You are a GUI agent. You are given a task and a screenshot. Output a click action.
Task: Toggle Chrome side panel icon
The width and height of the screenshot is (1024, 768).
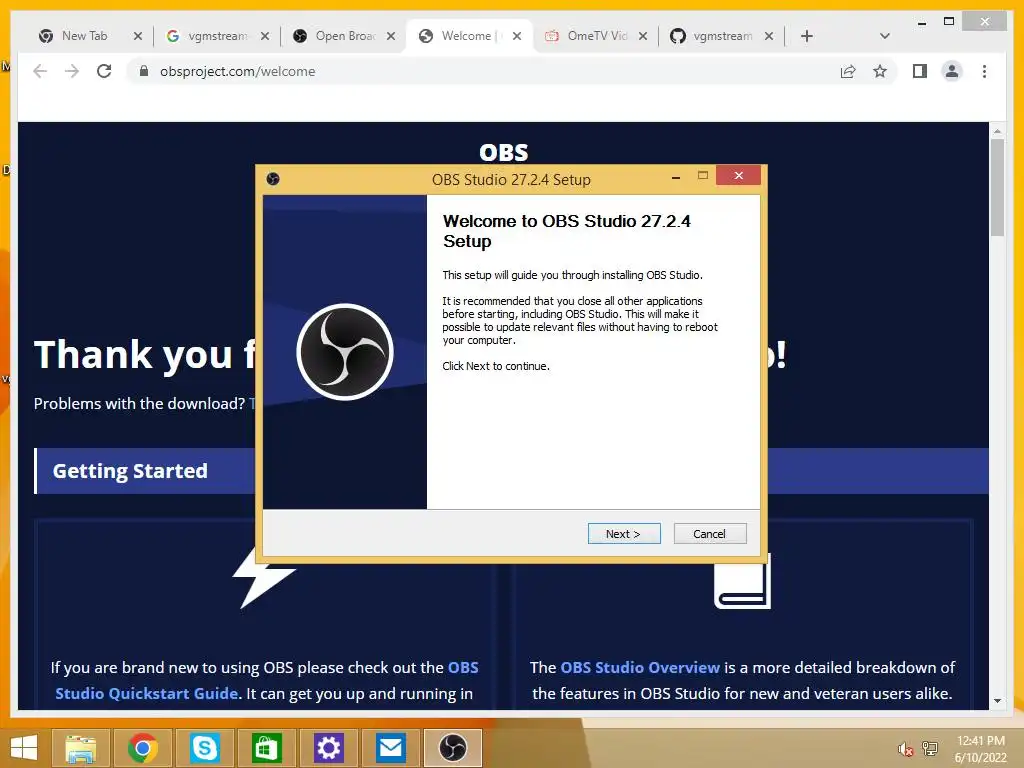920,71
